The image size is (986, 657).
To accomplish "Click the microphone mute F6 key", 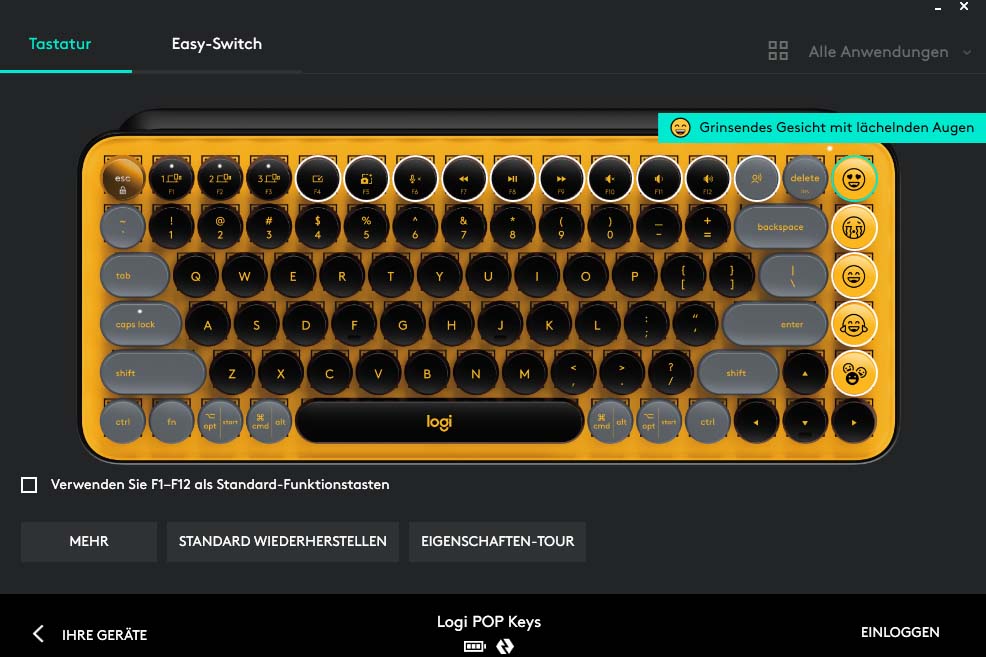I will pos(415,179).
